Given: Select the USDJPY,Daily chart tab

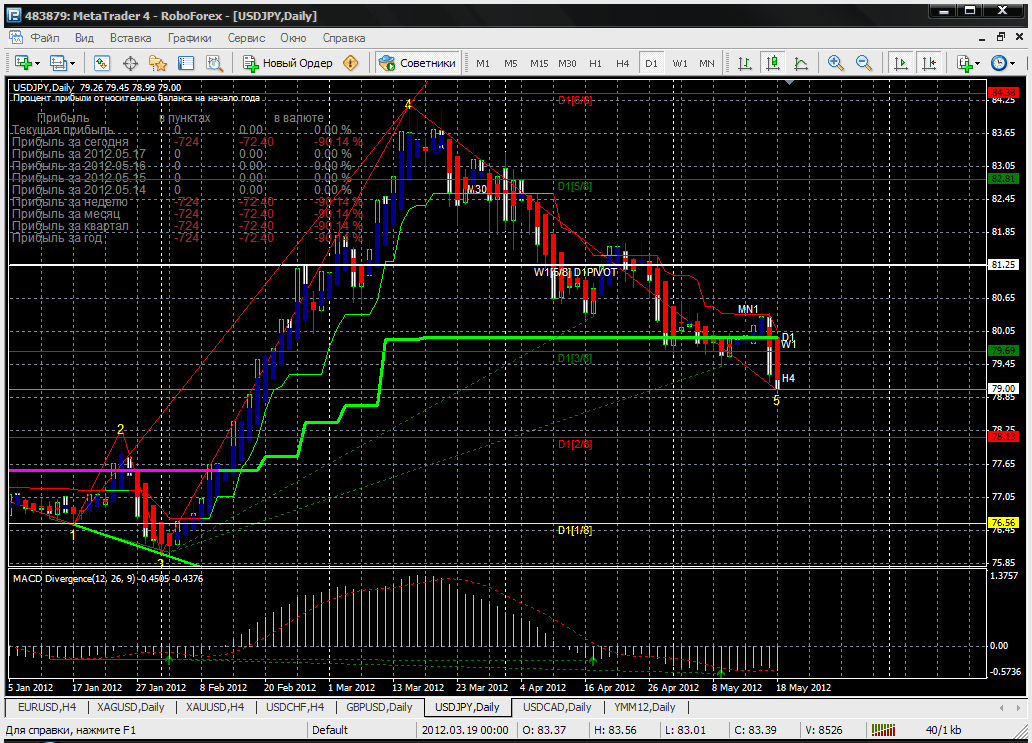Looking at the screenshot, I should (x=467, y=707).
